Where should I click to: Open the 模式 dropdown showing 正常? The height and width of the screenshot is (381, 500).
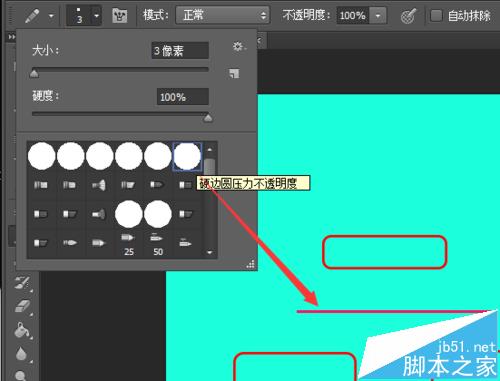pos(222,15)
